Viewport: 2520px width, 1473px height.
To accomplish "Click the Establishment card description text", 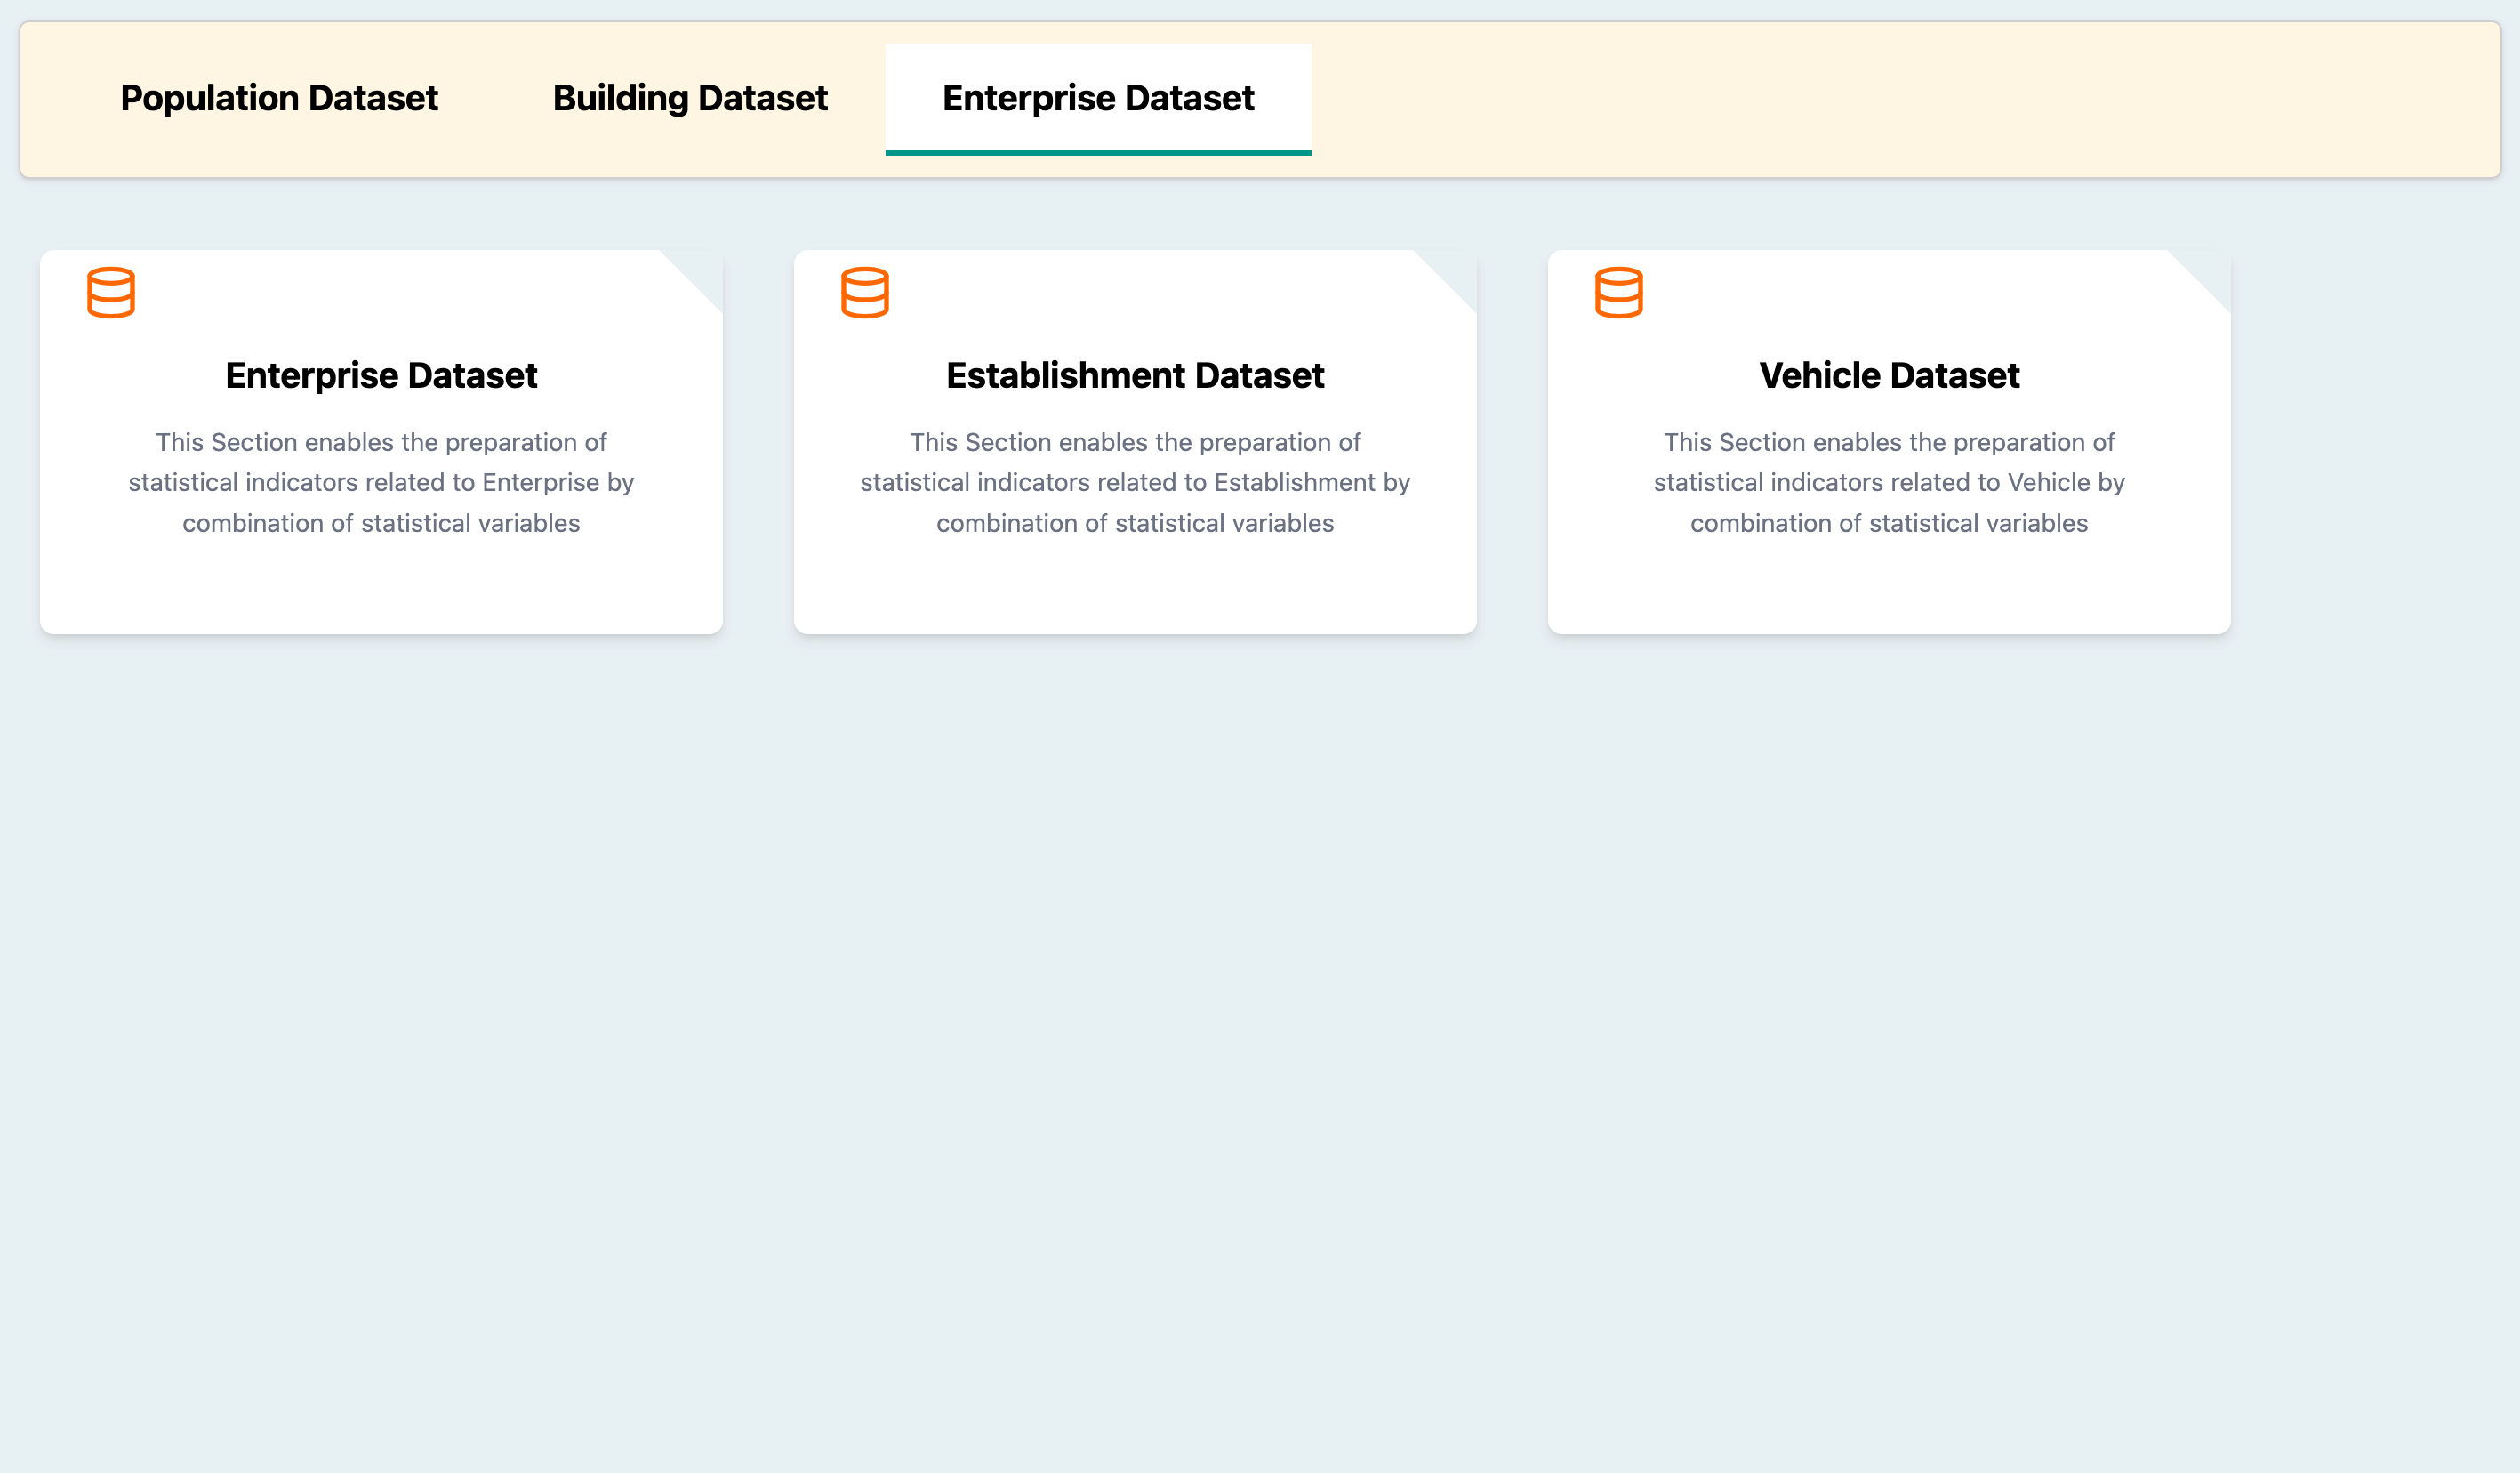I will pos(1135,483).
